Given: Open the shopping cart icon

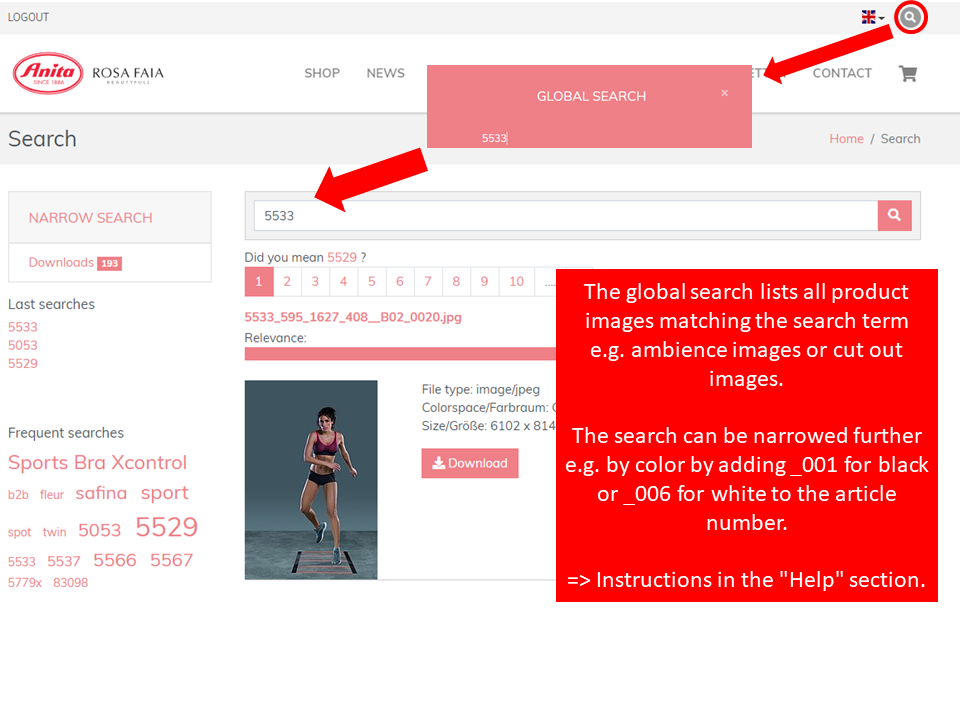Looking at the screenshot, I should click(x=908, y=73).
